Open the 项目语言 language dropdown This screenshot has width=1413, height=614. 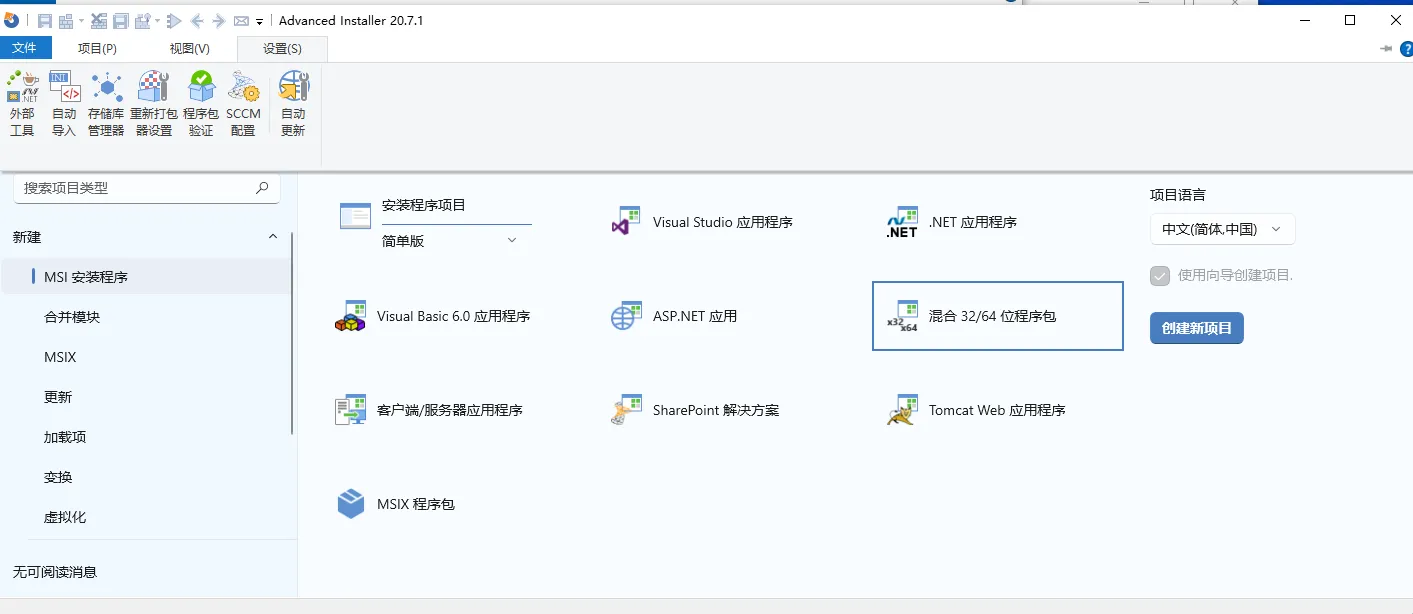(1222, 228)
